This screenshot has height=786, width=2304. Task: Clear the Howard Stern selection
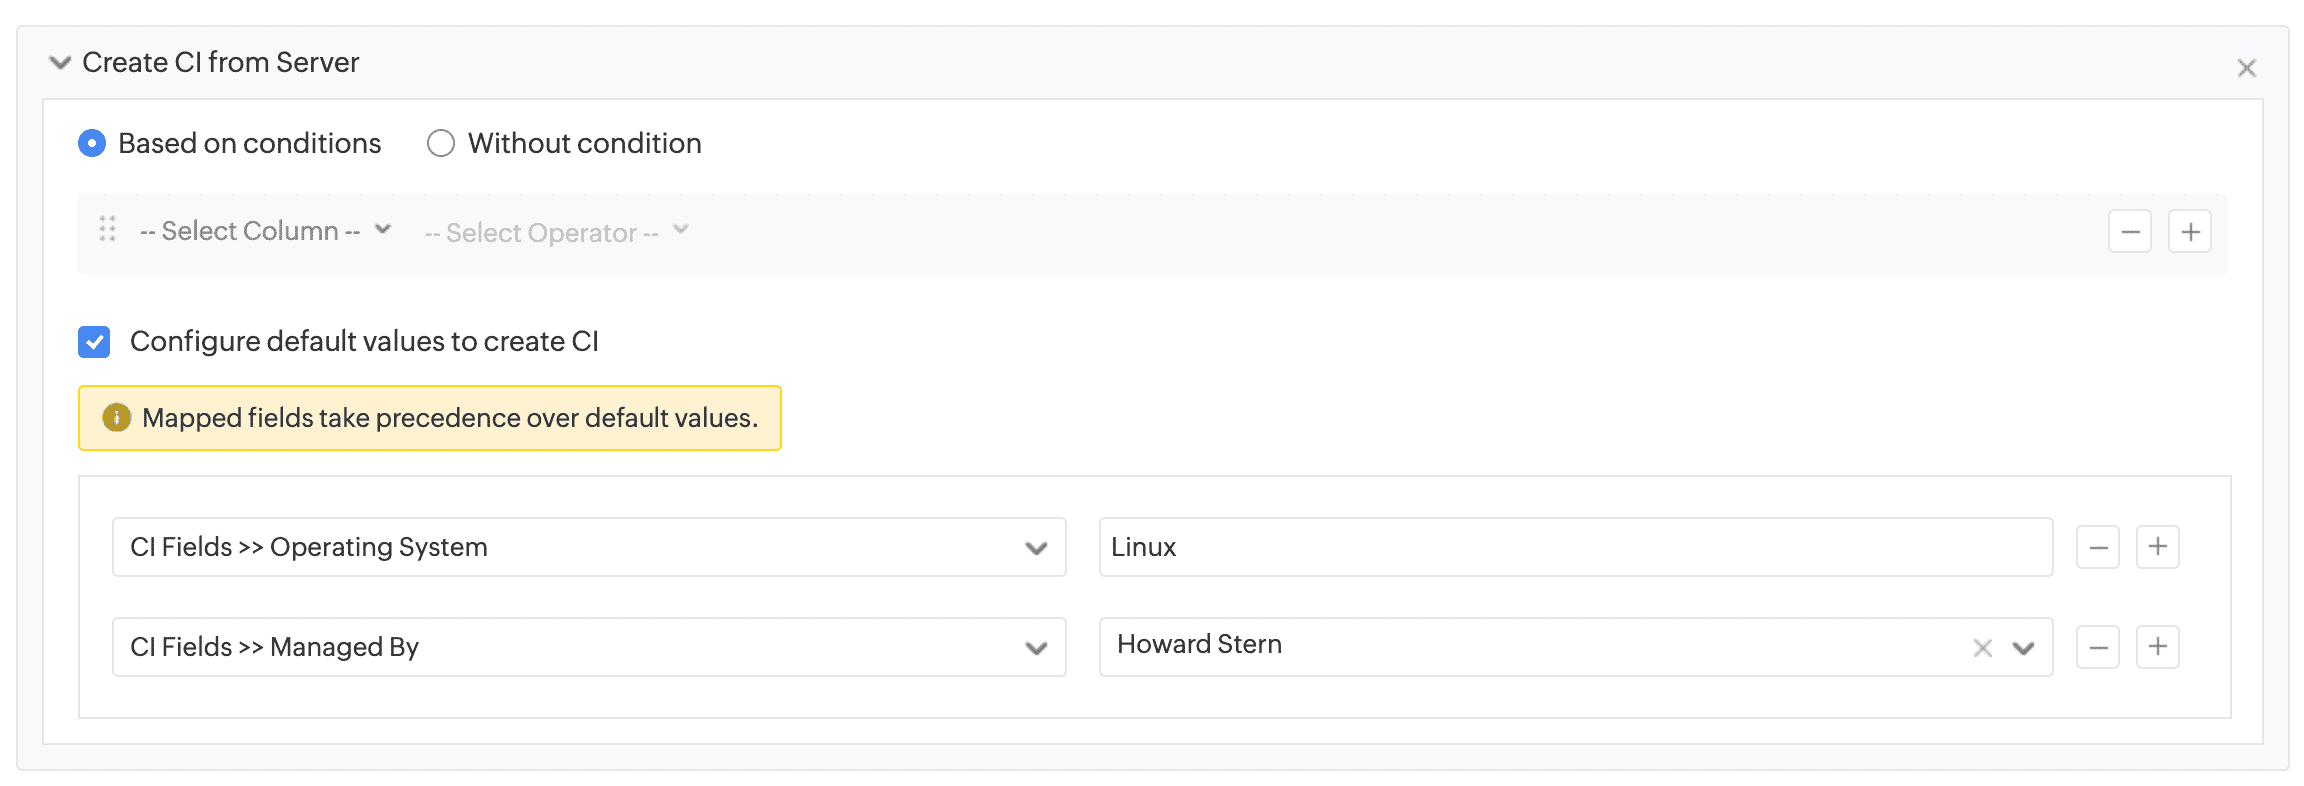click(x=1982, y=648)
